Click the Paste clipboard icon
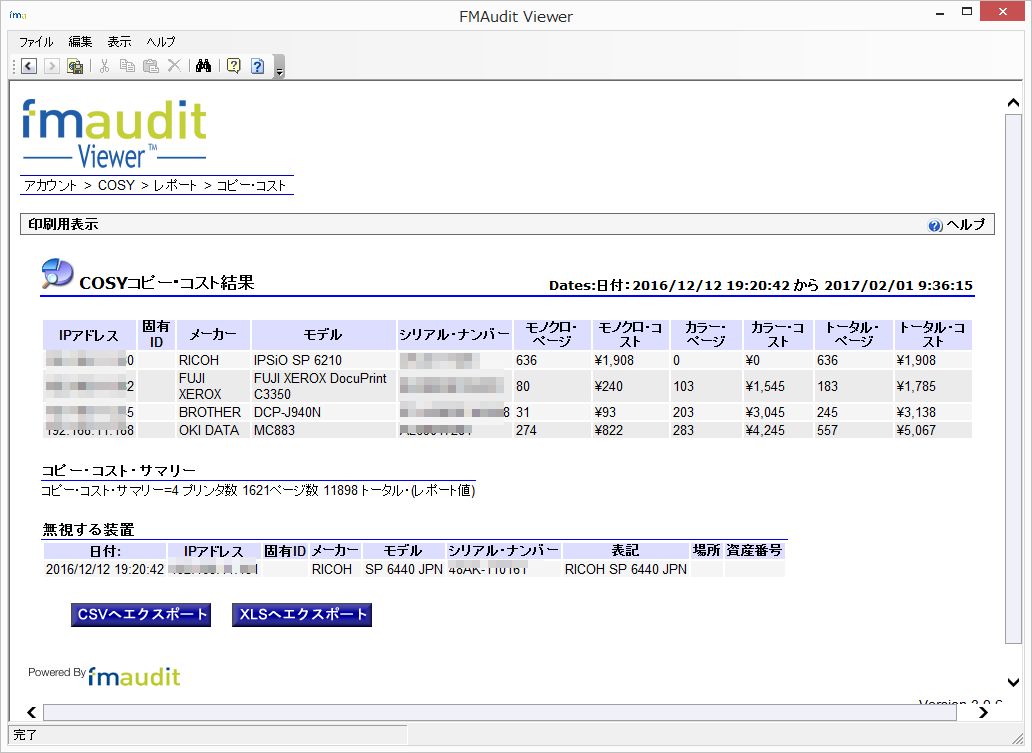 click(151, 66)
